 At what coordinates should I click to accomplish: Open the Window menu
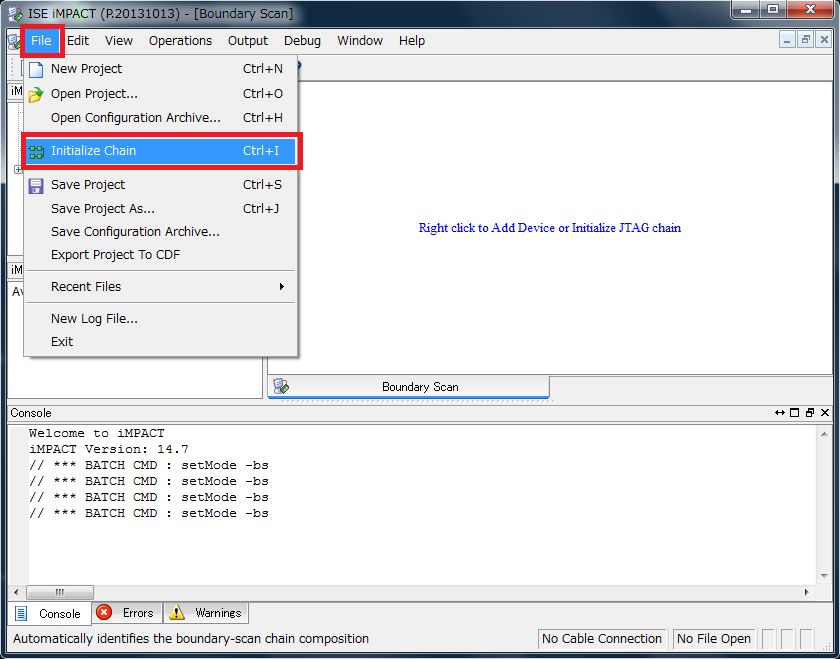[360, 41]
